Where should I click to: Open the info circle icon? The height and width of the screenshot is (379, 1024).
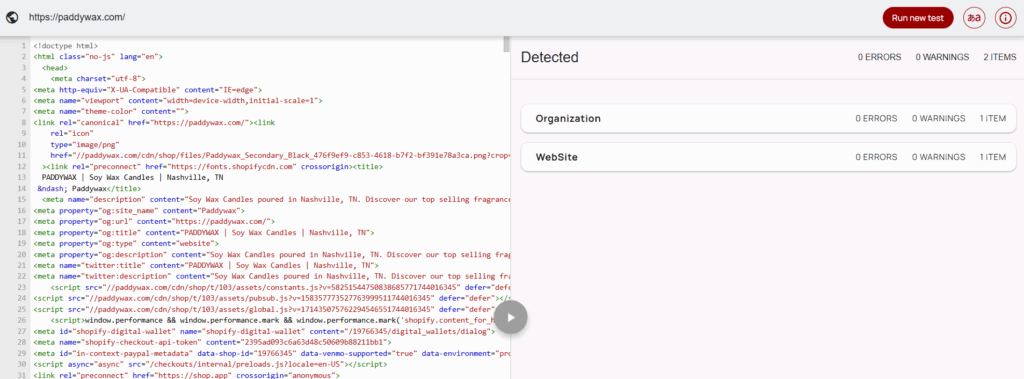[1006, 18]
